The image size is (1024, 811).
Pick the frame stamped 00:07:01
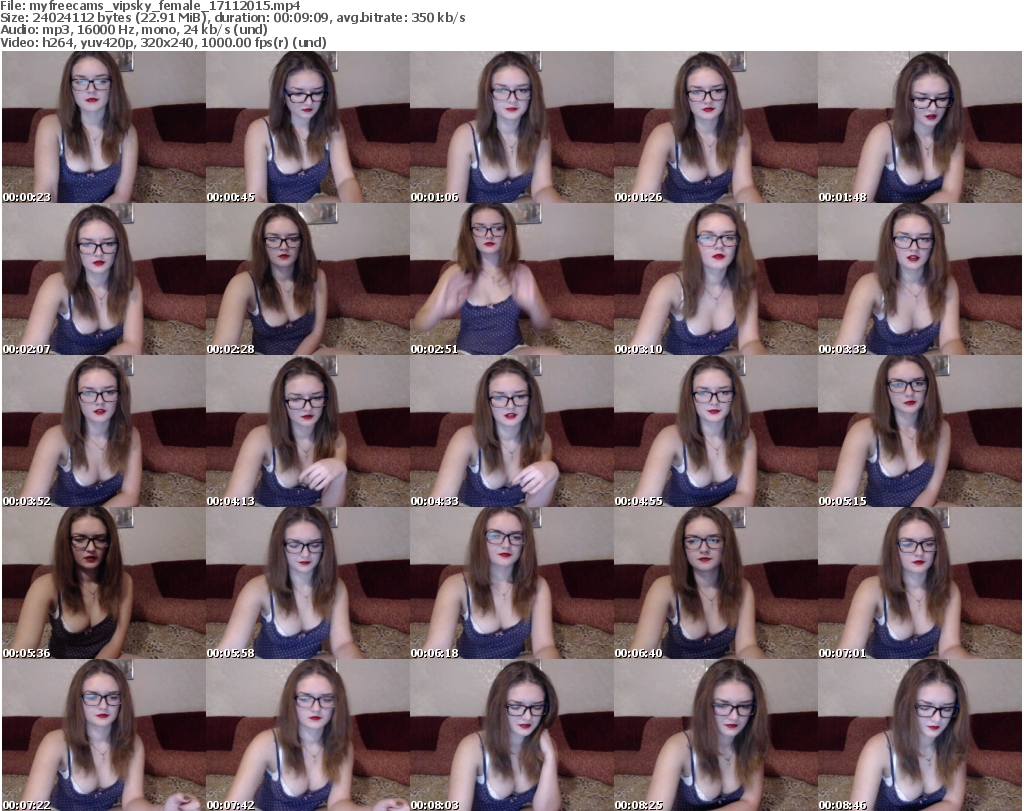point(920,583)
